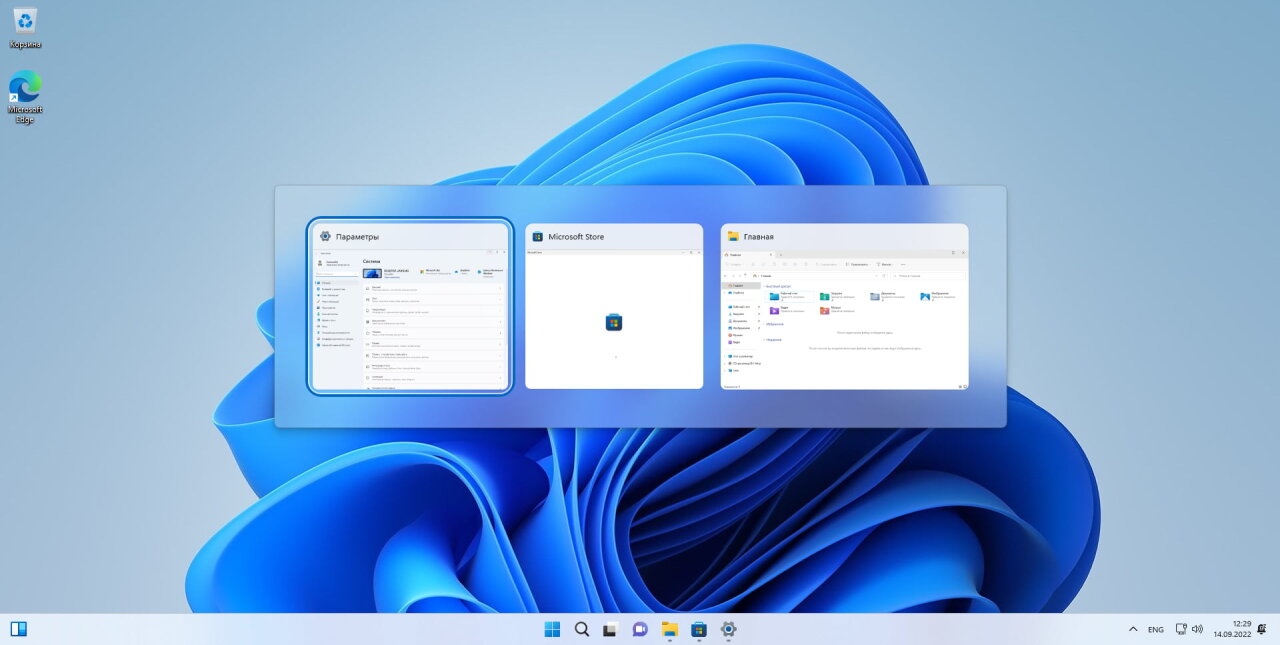Open the Chat app on the taskbar
Viewport: 1280px width, 645px height.
pos(640,629)
